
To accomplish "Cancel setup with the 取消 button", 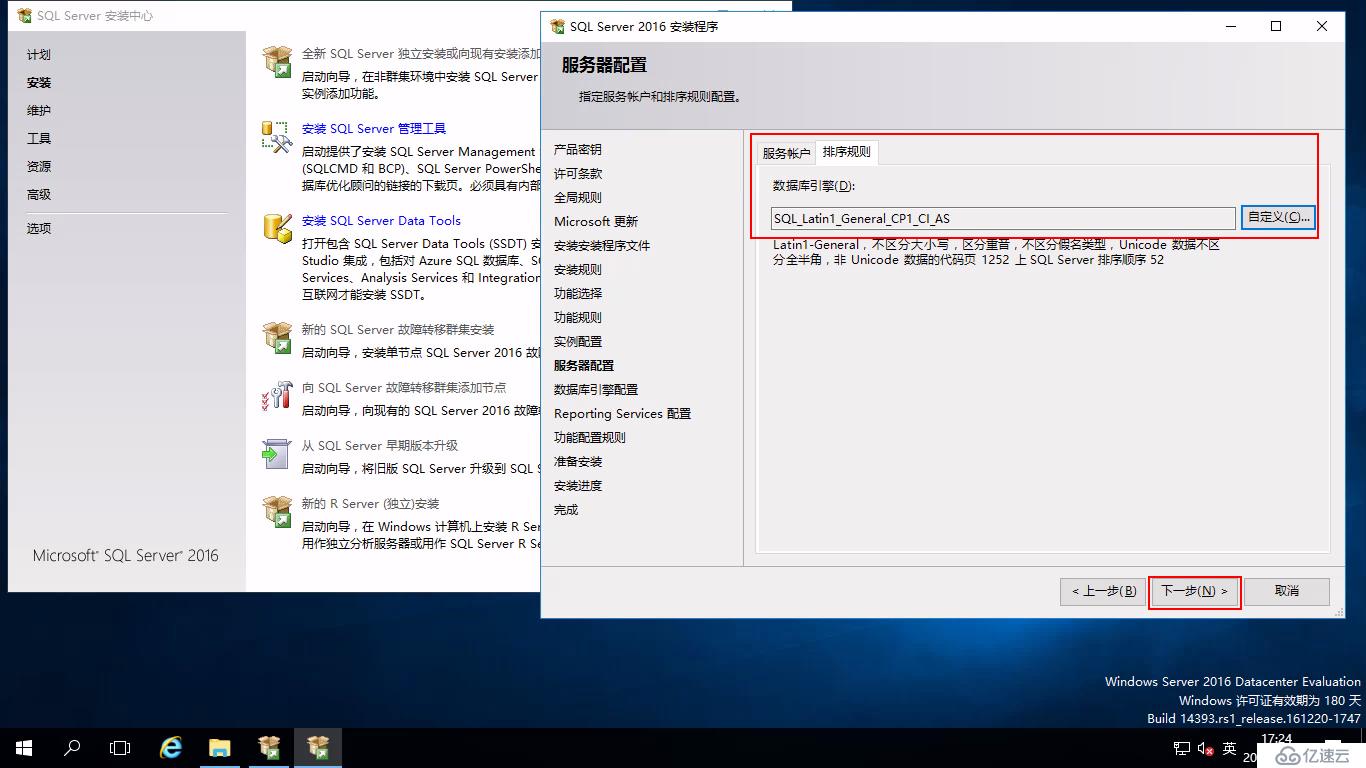I will point(1287,591).
